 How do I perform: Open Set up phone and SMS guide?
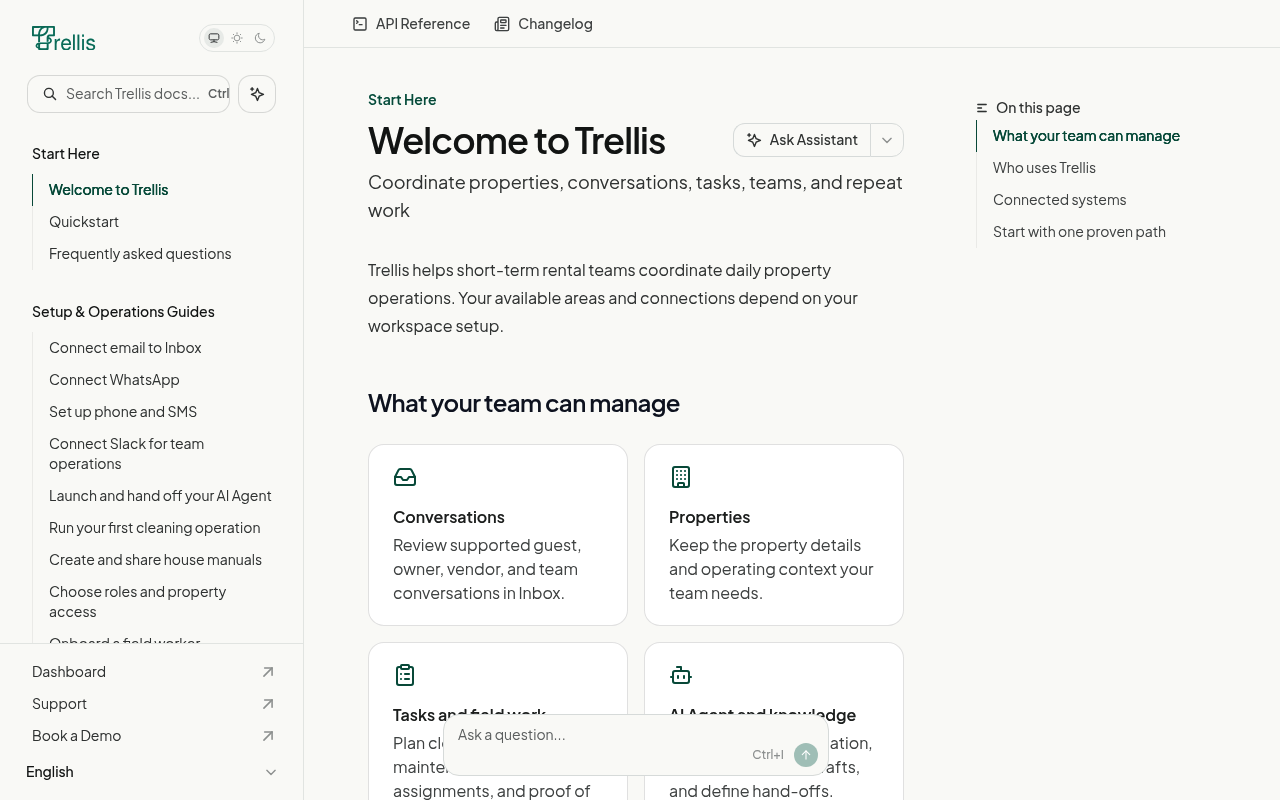(x=123, y=412)
